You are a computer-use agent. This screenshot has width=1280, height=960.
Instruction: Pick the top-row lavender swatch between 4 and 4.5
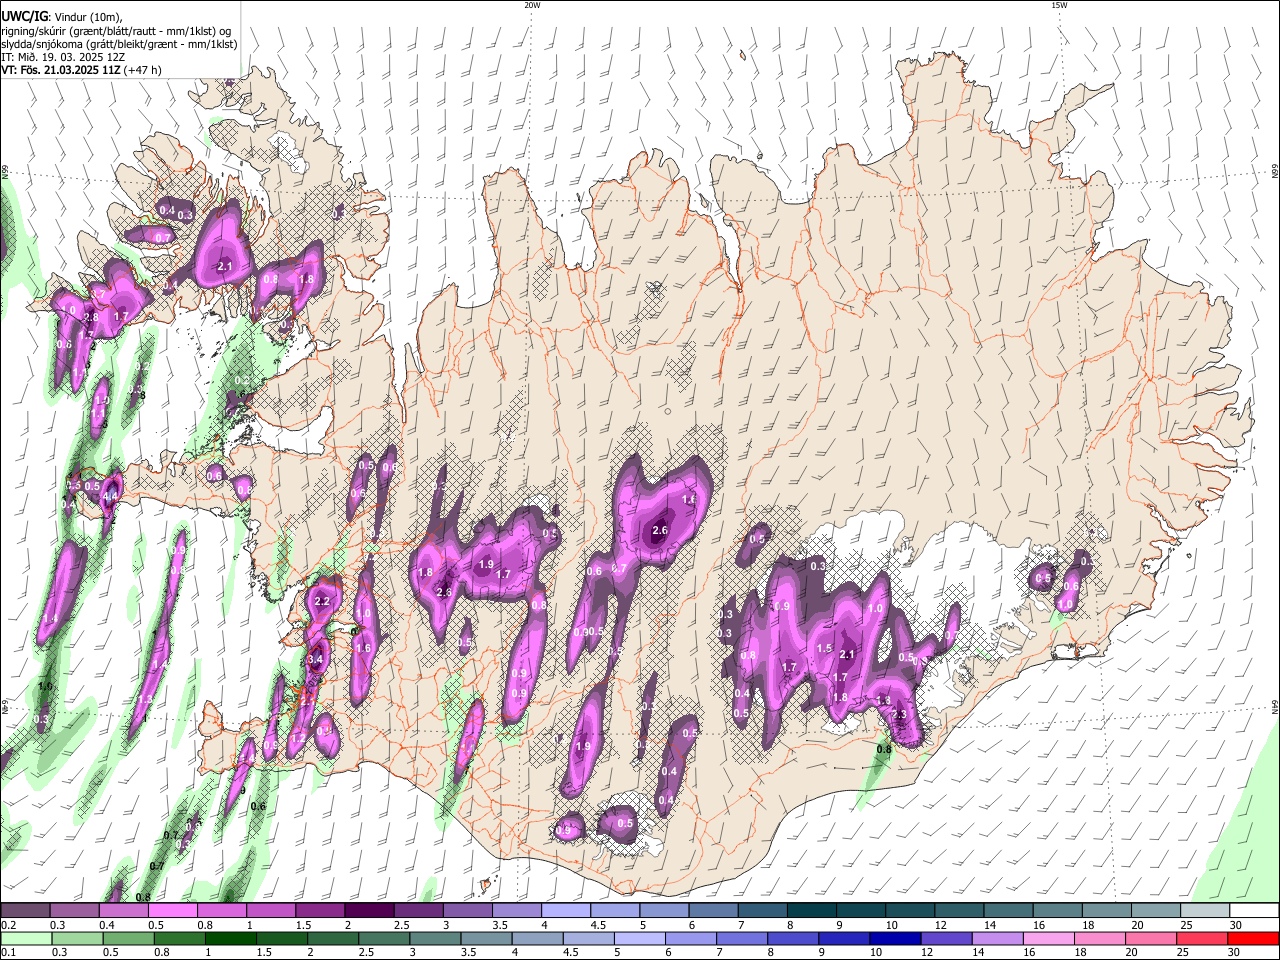pos(565,911)
